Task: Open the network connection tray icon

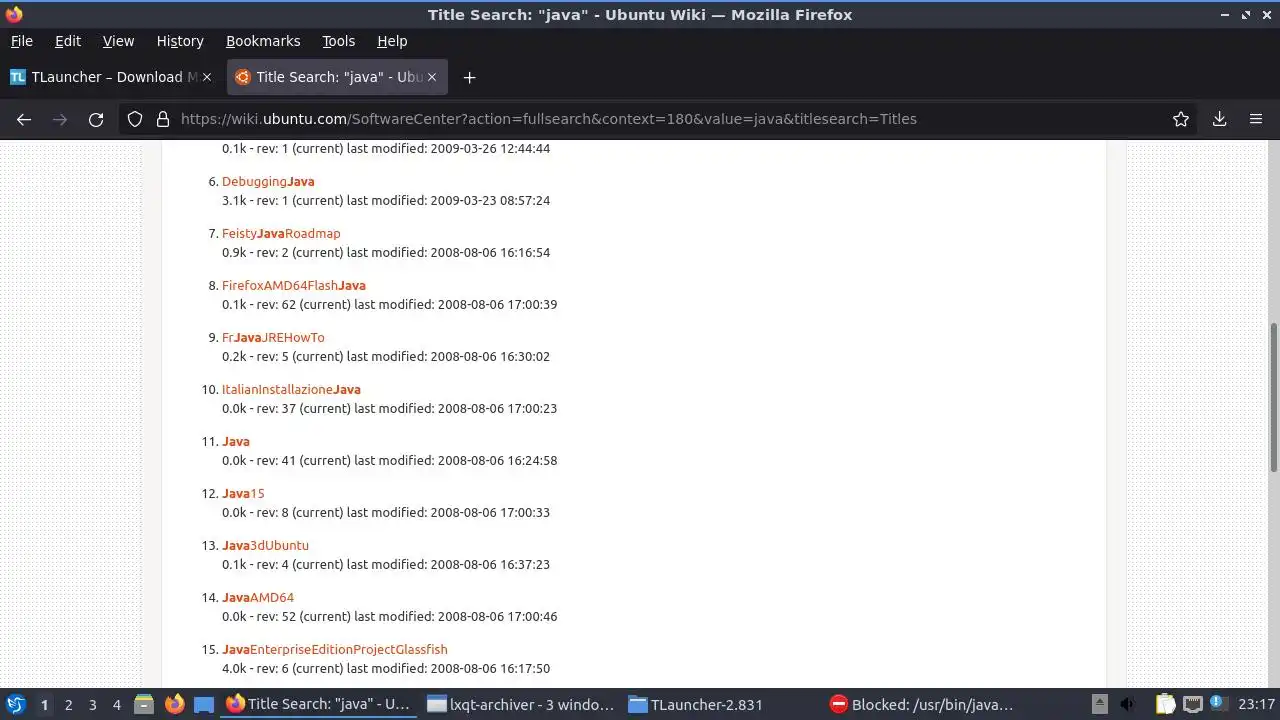Action: pyautogui.click(x=1192, y=704)
